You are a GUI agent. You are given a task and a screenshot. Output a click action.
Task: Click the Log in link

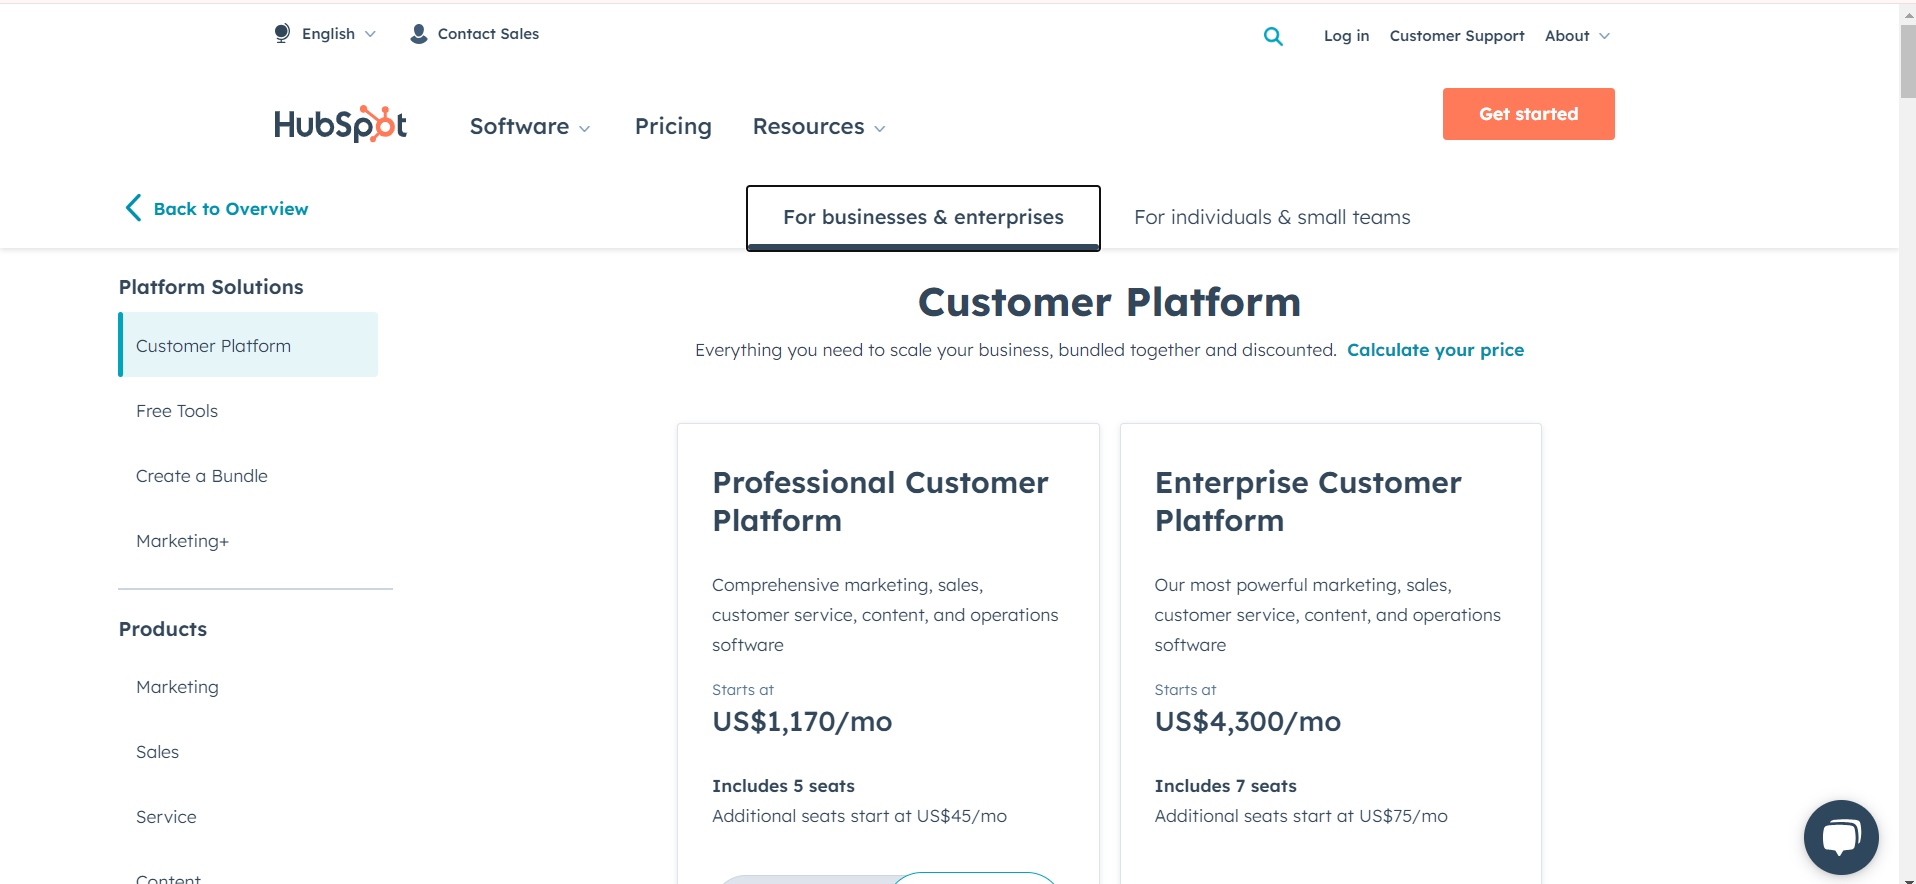[1346, 36]
